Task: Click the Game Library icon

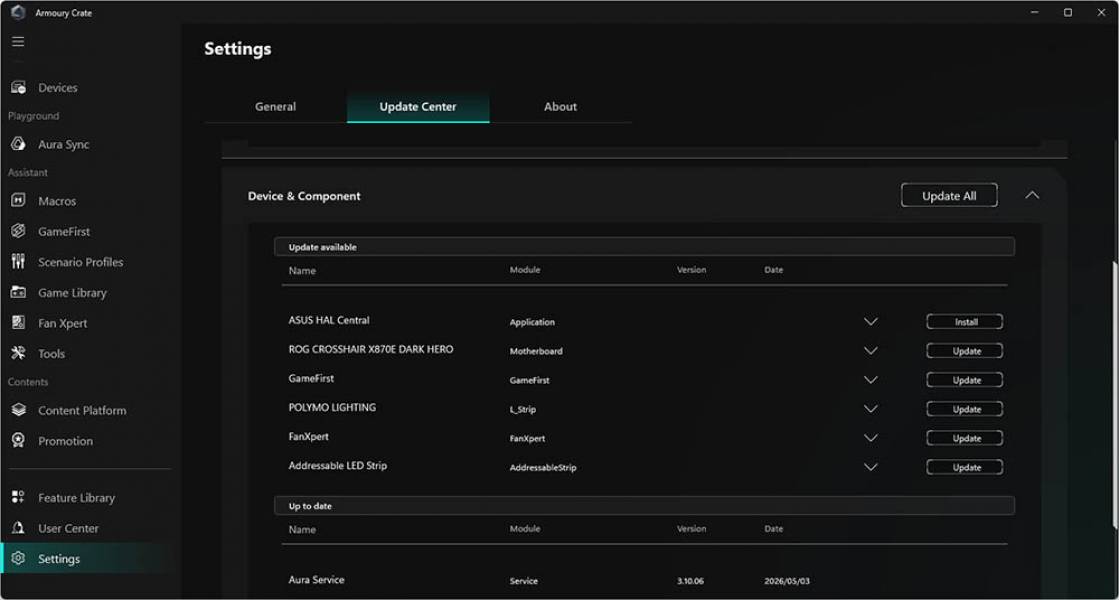Action: pyautogui.click(x=19, y=293)
